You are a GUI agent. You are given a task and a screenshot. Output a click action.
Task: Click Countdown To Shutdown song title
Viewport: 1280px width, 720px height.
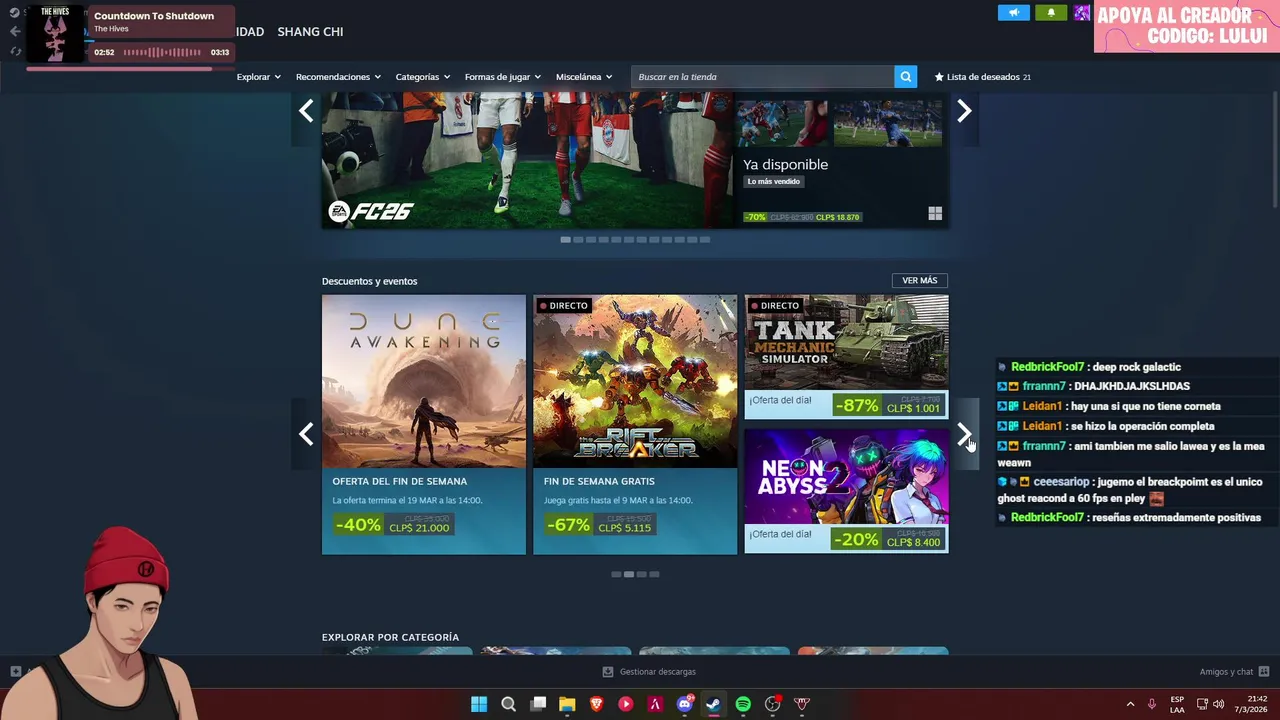coord(154,16)
